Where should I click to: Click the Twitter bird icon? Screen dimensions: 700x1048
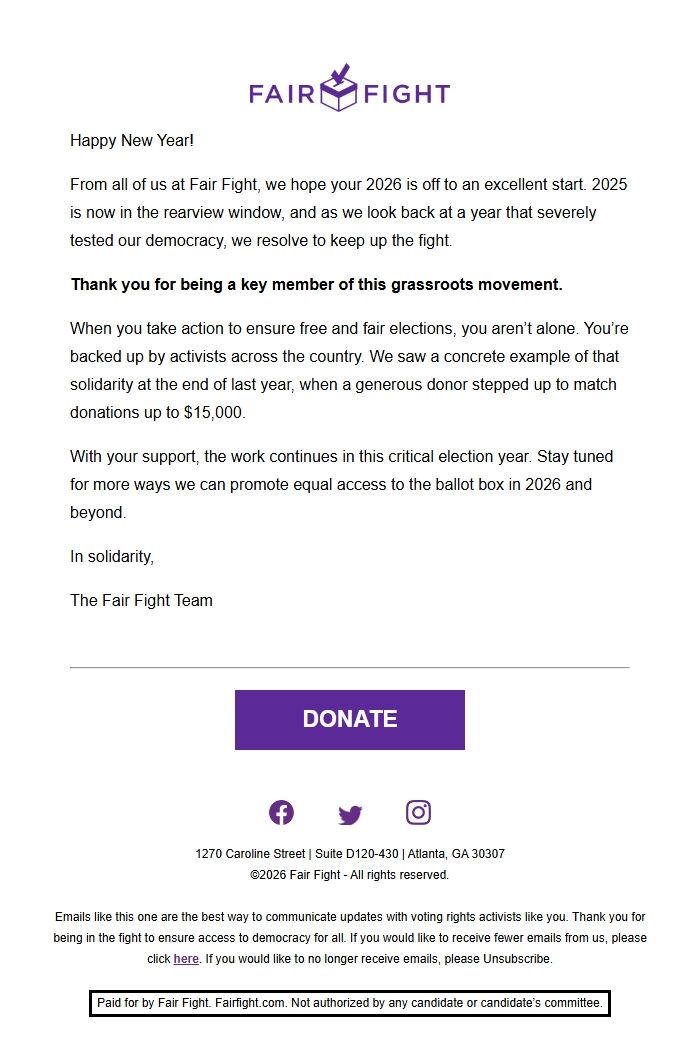(350, 812)
